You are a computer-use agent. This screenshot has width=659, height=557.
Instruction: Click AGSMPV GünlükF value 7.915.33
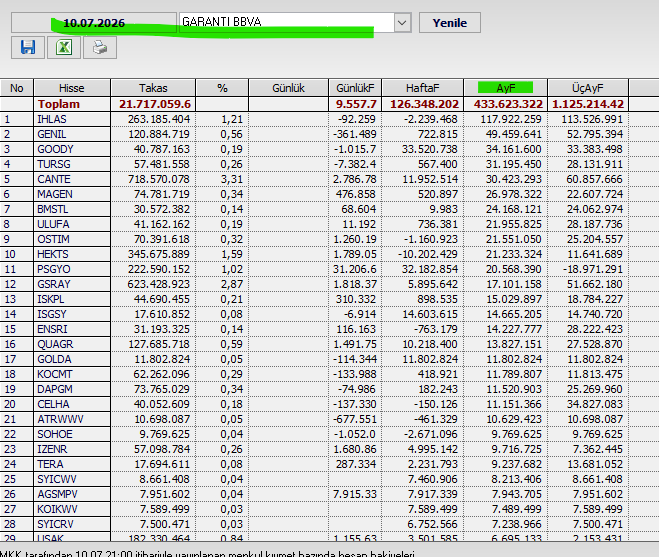355,494
